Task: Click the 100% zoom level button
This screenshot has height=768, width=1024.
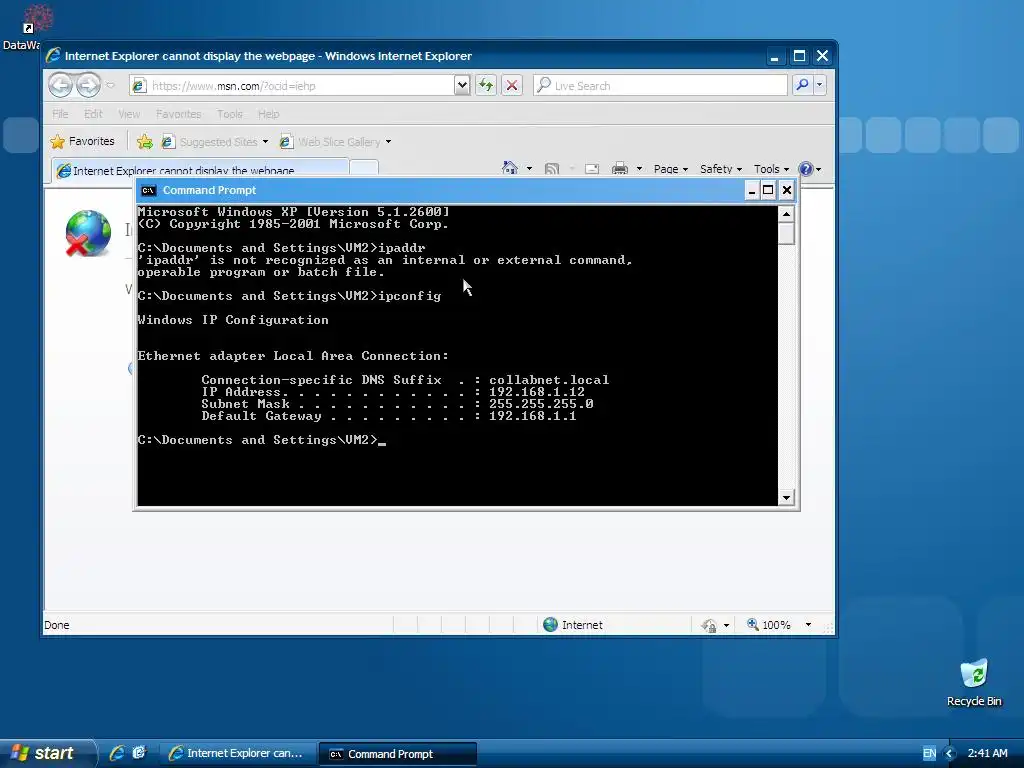Action: point(769,625)
